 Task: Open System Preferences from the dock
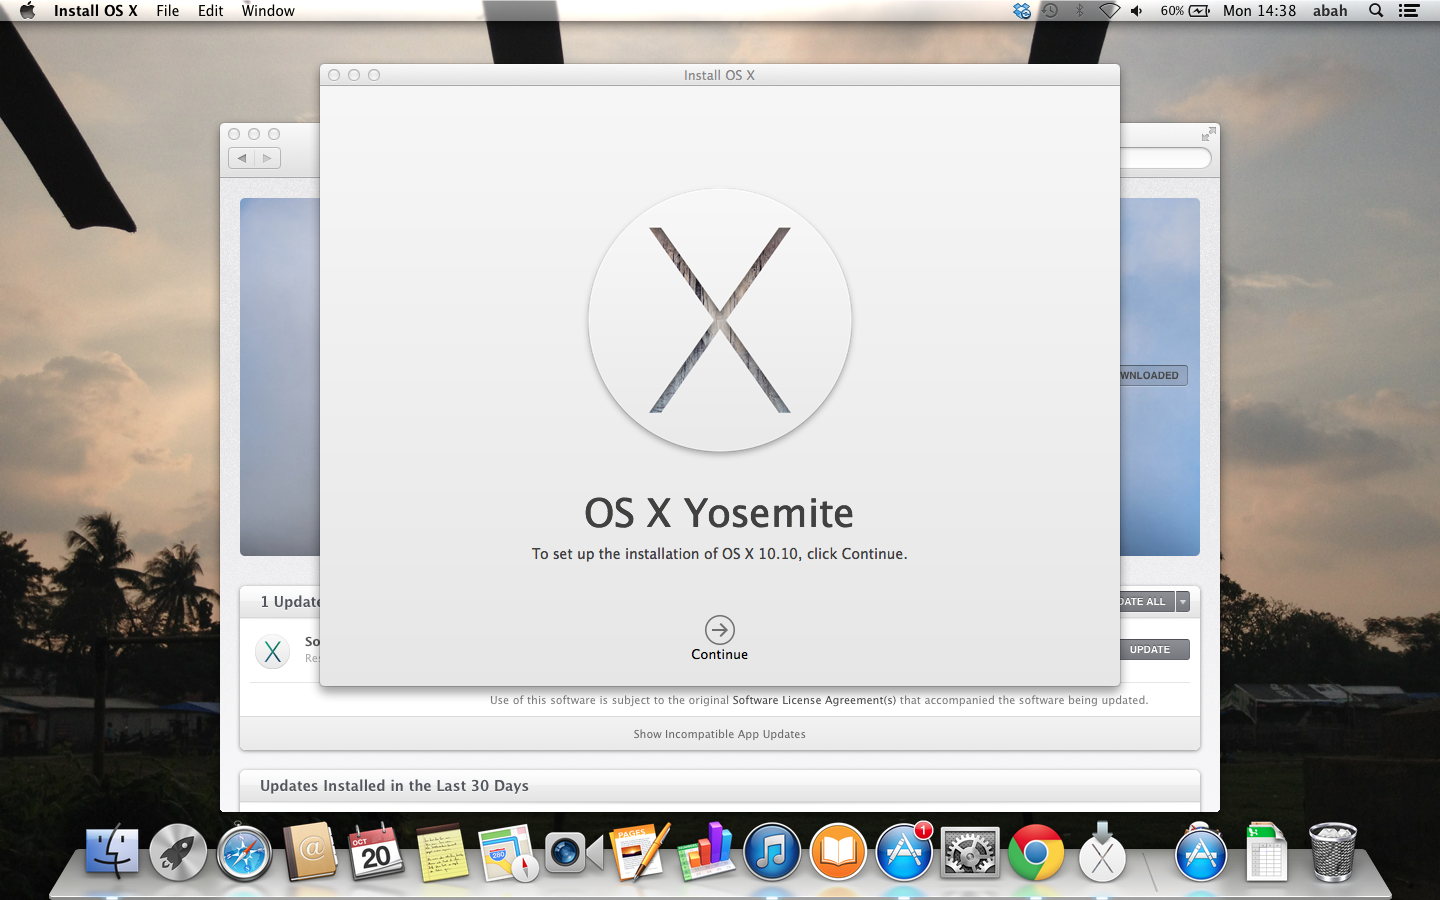coord(969,853)
